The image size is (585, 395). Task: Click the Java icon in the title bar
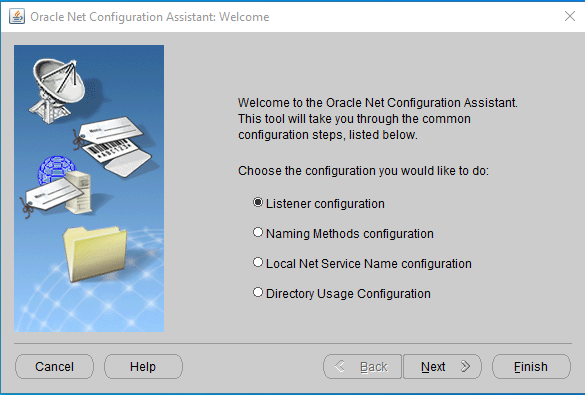coord(17,17)
